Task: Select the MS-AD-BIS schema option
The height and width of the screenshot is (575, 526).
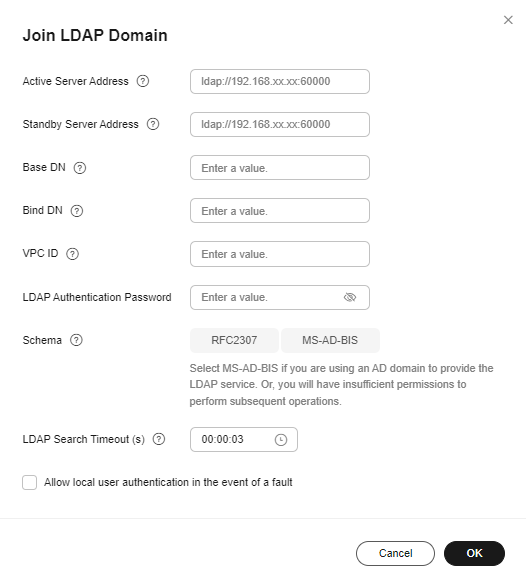Action: (x=330, y=340)
